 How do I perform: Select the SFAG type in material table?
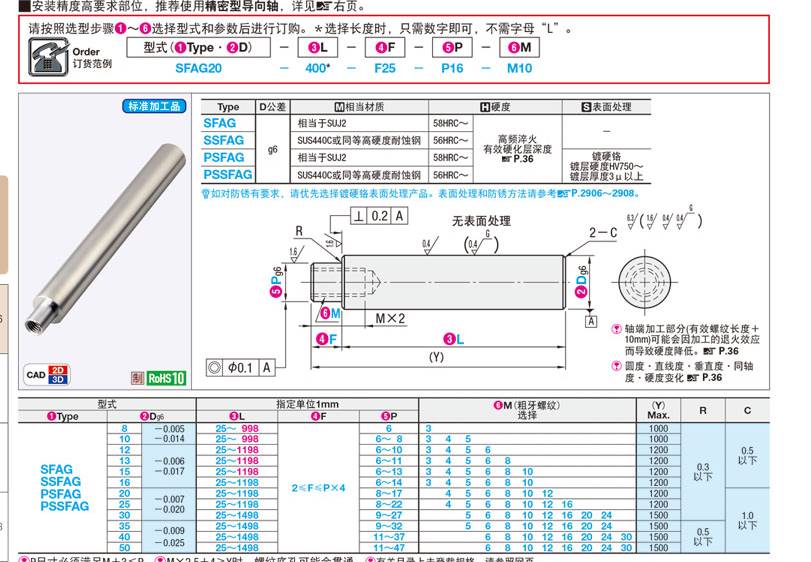point(220,123)
